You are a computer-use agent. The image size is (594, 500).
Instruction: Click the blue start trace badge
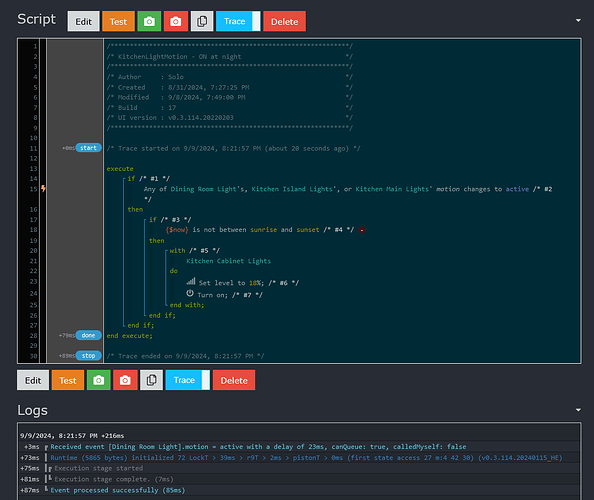(88, 148)
